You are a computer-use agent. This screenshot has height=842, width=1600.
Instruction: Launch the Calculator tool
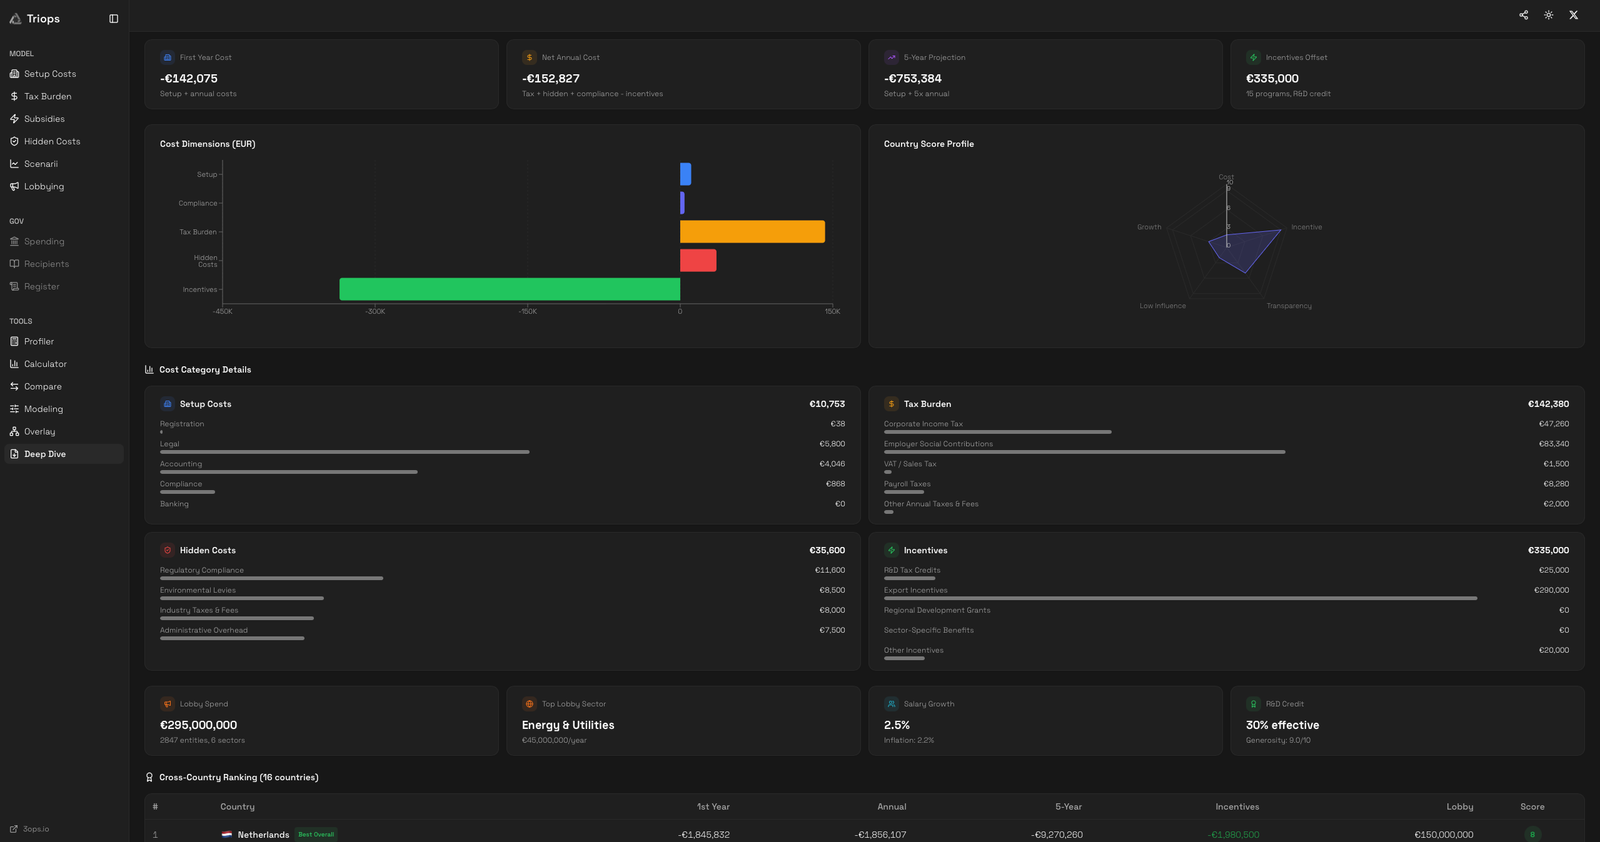tap(45, 364)
